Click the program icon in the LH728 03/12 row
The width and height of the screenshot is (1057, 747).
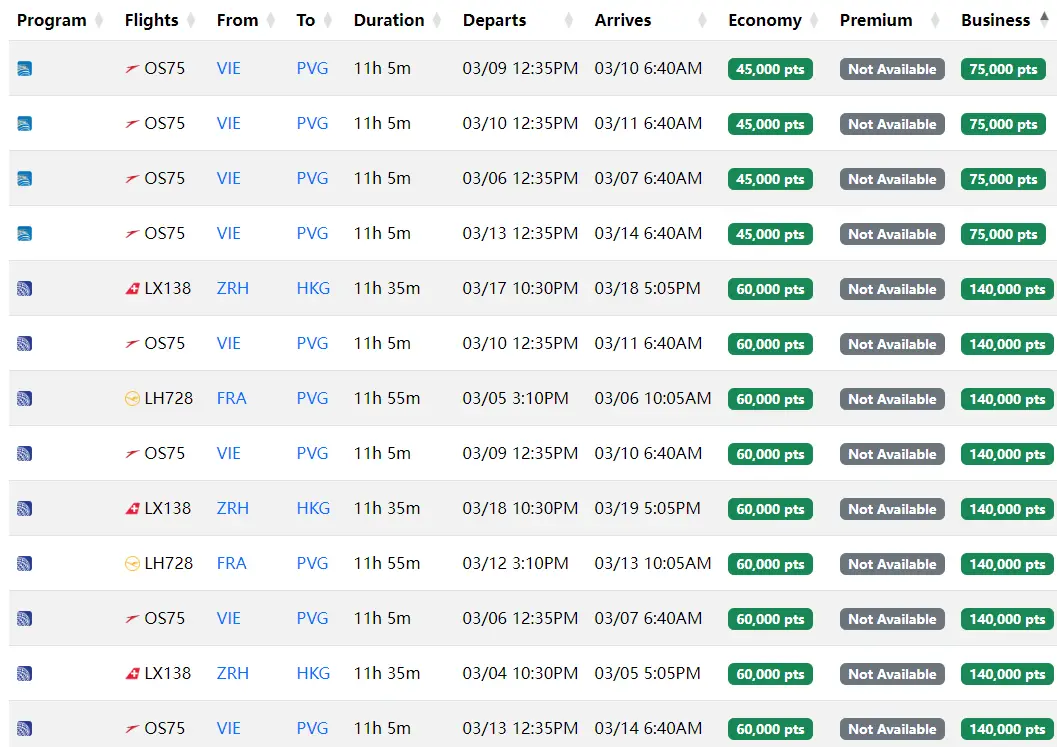click(x=25, y=564)
